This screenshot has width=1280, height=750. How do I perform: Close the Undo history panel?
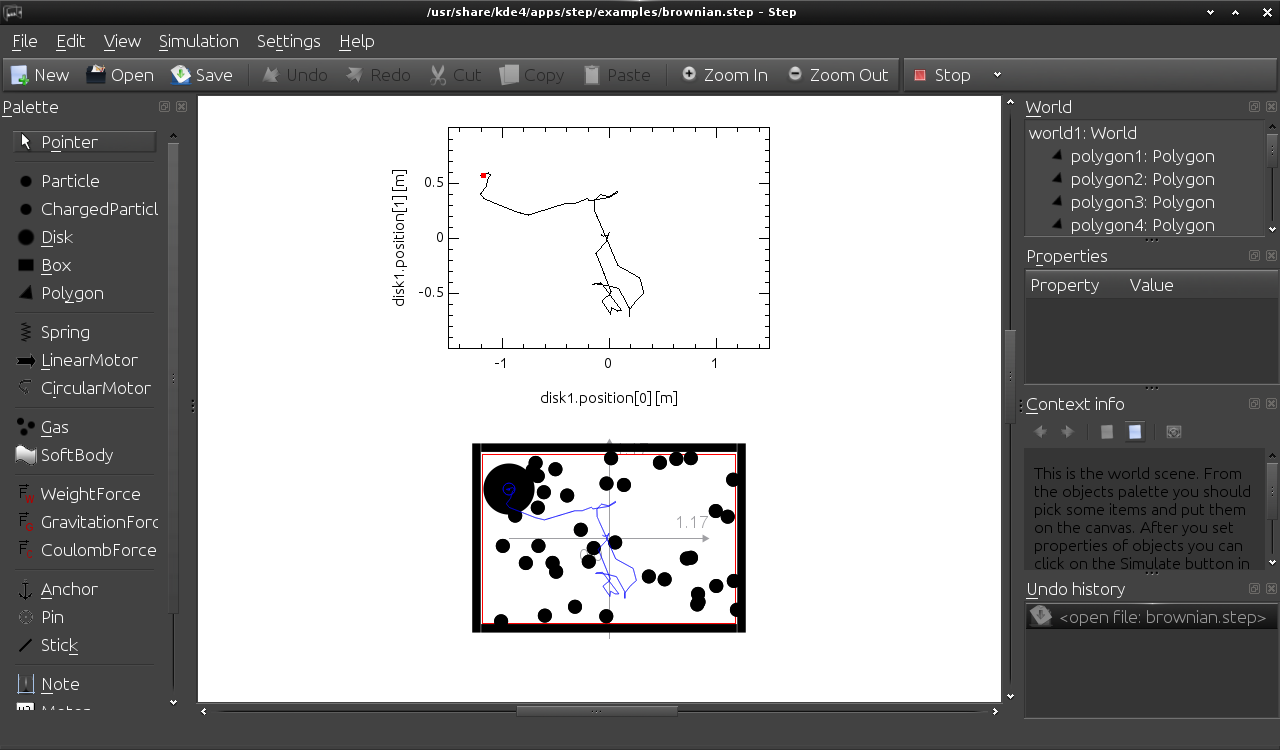tap(1271, 589)
